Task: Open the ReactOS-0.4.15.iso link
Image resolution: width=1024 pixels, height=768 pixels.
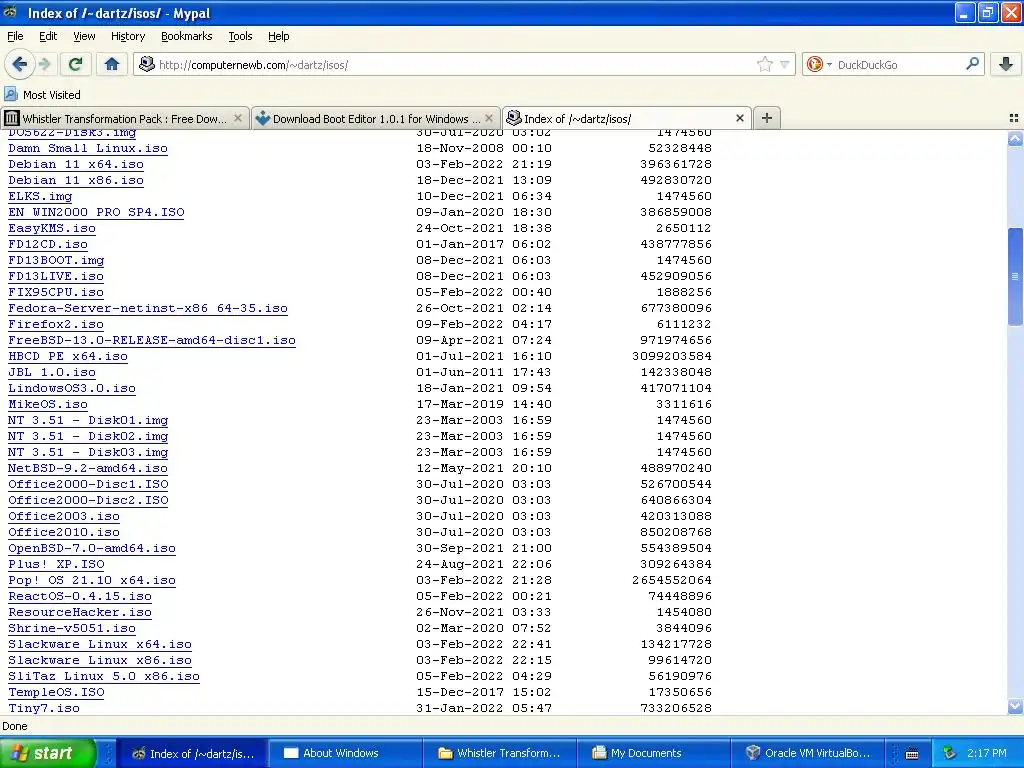Action: (80, 596)
